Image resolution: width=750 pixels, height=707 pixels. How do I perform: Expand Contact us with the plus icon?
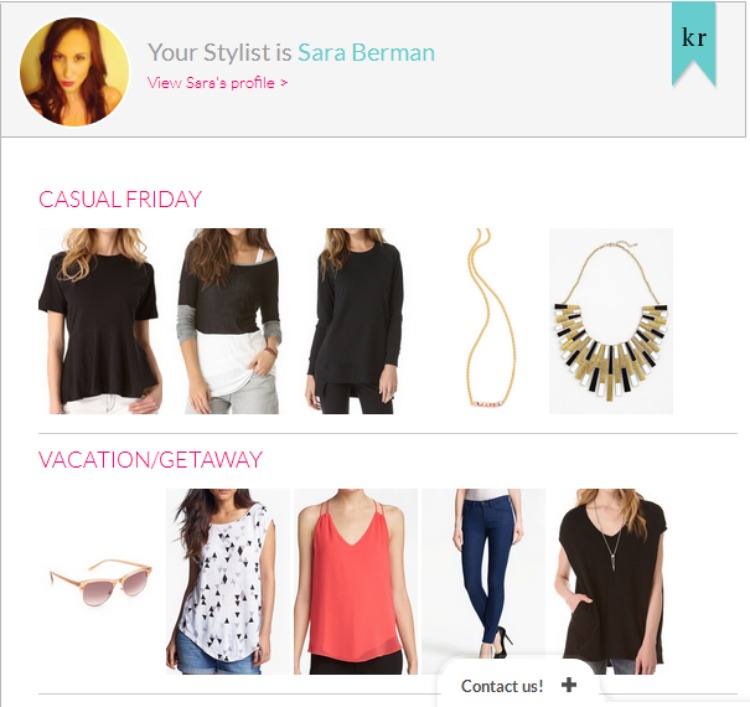pos(568,685)
